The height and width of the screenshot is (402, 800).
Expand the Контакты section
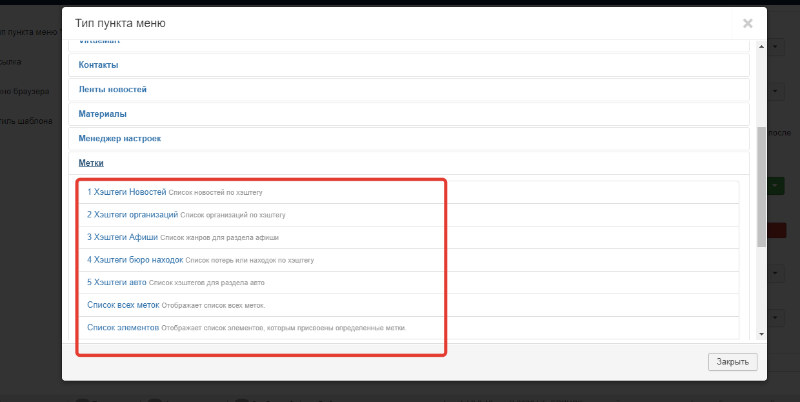[99, 65]
